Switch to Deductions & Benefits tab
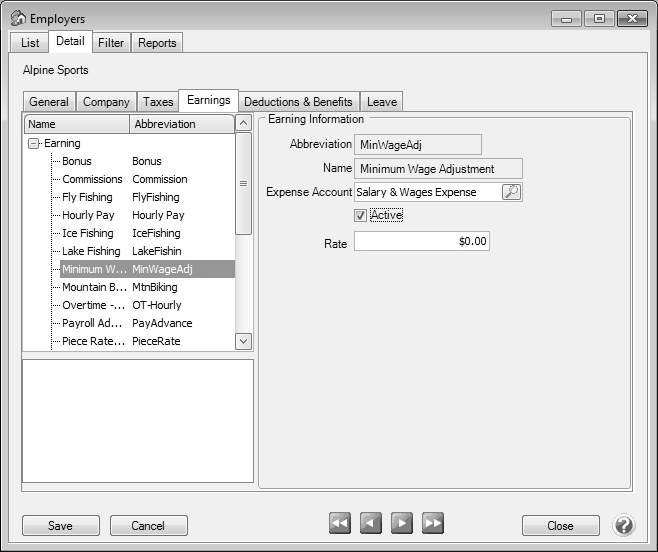 tap(298, 102)
